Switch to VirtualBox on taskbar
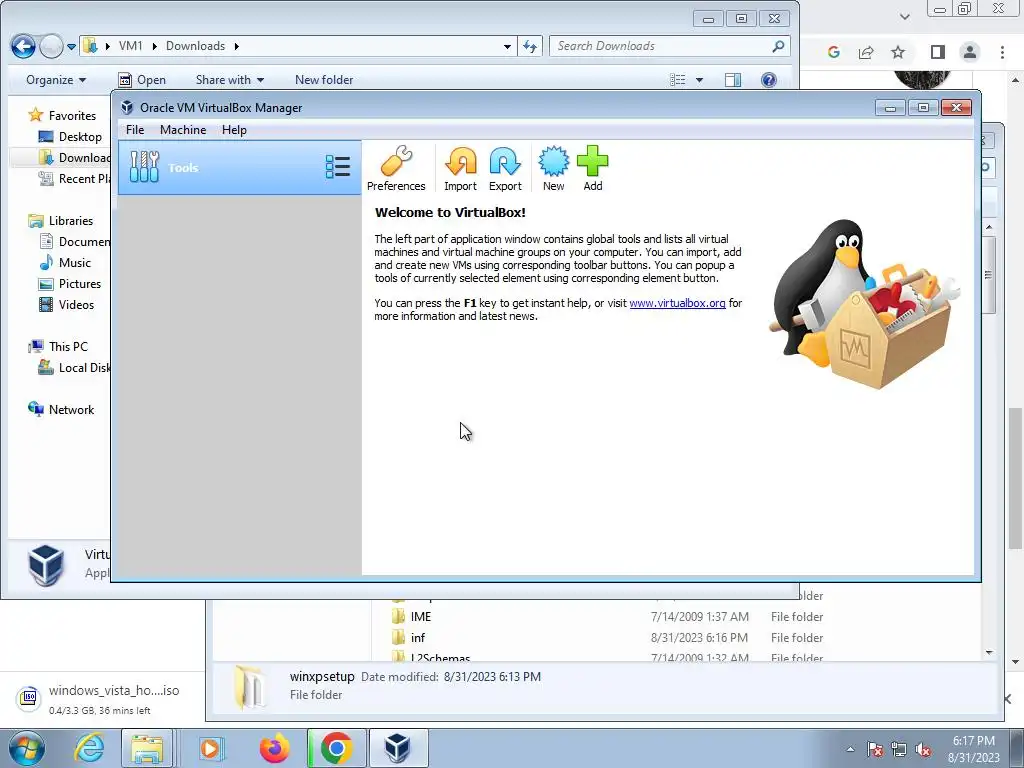 [x=398, y=748]
